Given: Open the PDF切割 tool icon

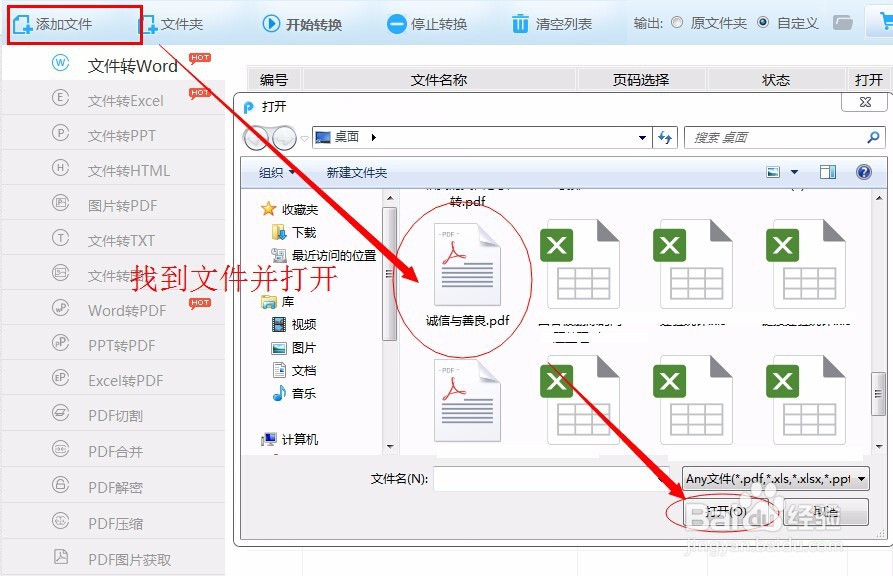Looking at the screenshot, I should (59, 415).
